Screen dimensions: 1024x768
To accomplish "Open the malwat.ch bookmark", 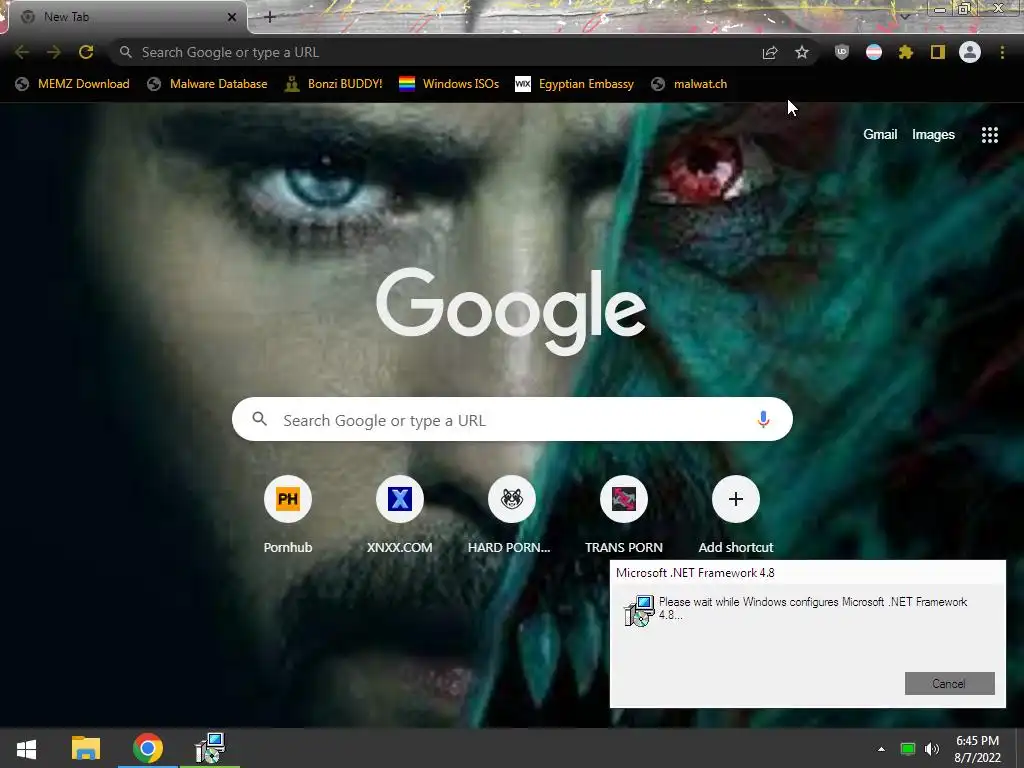I will pyautogui.click(x=690, y=84).
